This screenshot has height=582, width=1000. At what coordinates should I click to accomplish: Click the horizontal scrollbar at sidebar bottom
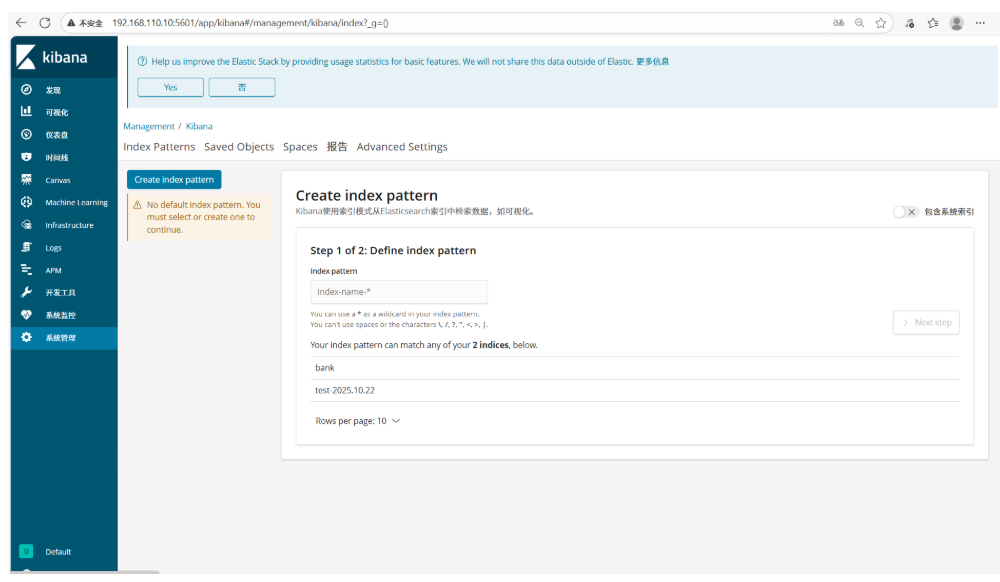click(x=85, y=572)
